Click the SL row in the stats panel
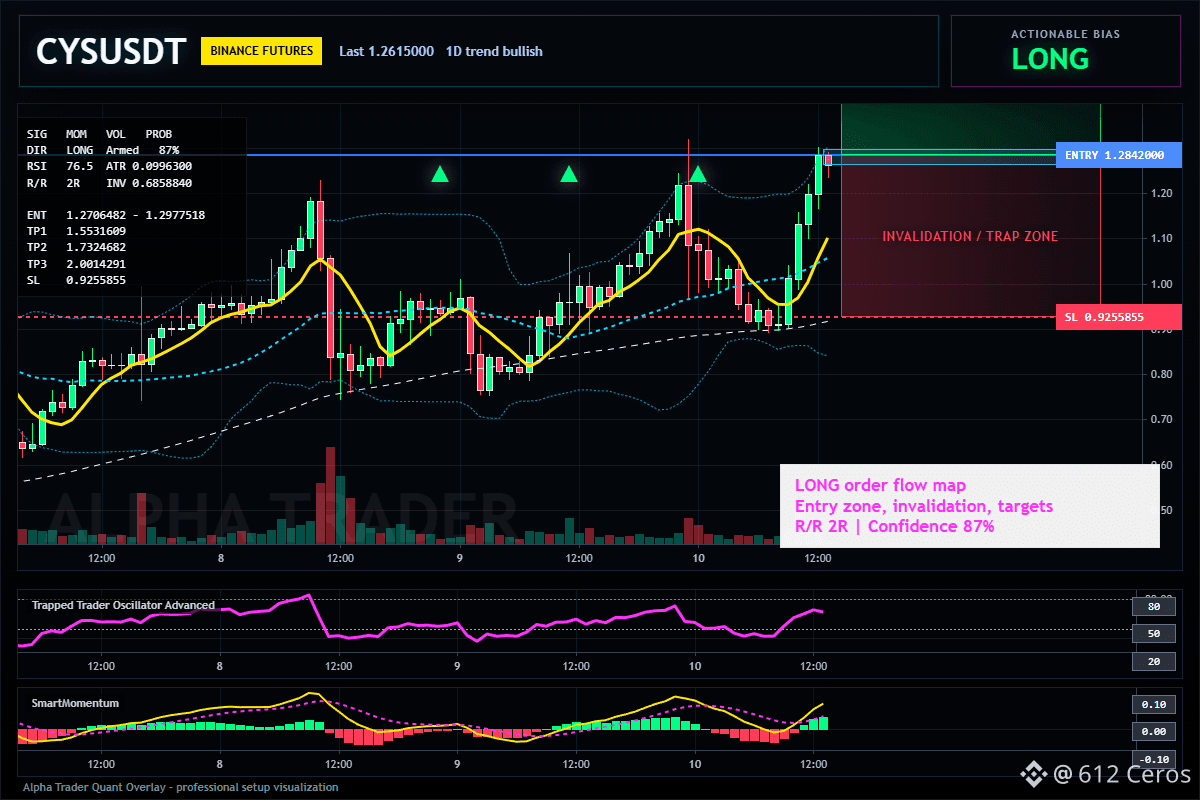This screenshot has height=800, width=1200. click(77, 280)
